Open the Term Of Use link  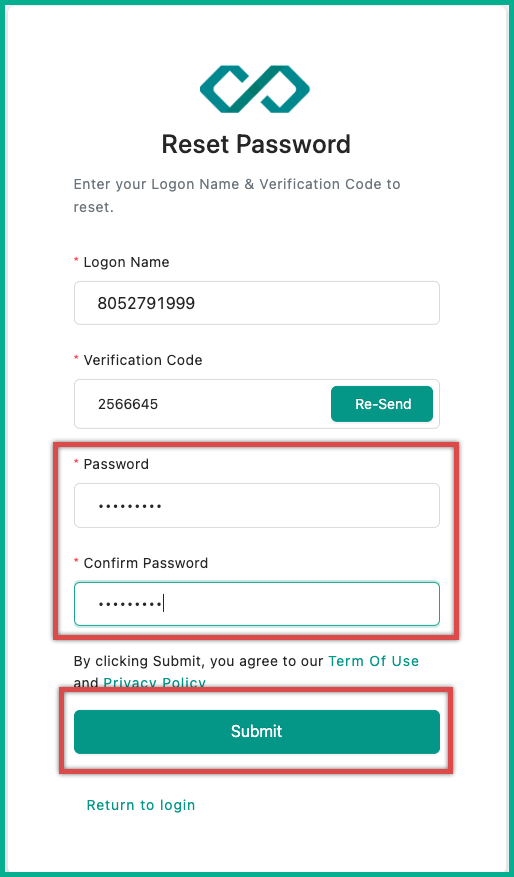click(374, 661)
